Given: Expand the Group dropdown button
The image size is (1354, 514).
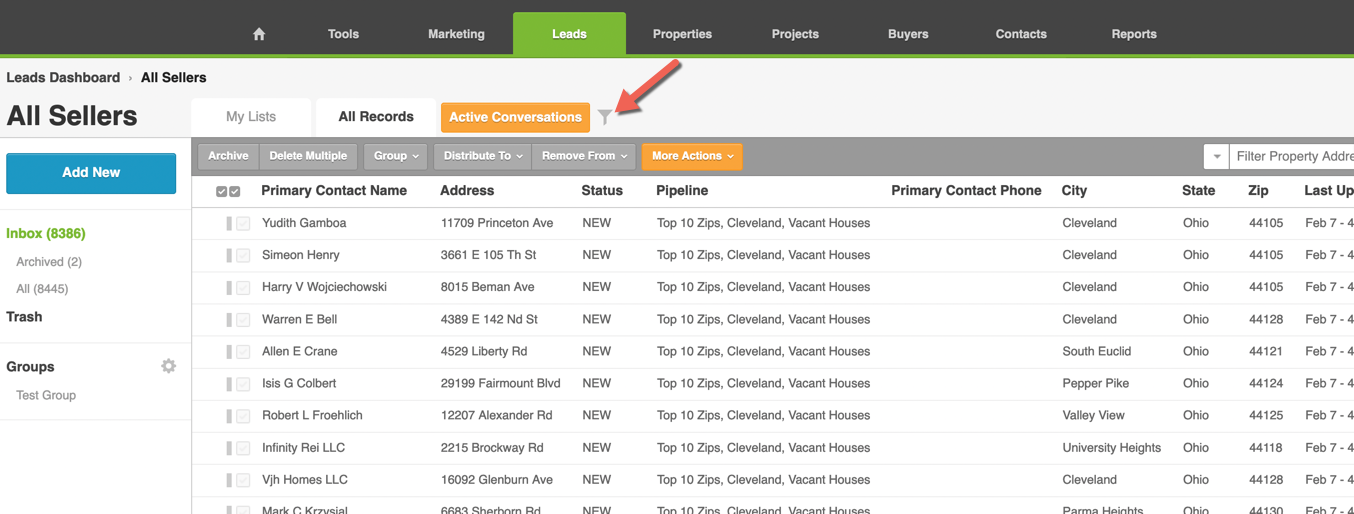Looking at the screenshot, I should [x=396, y=156].
